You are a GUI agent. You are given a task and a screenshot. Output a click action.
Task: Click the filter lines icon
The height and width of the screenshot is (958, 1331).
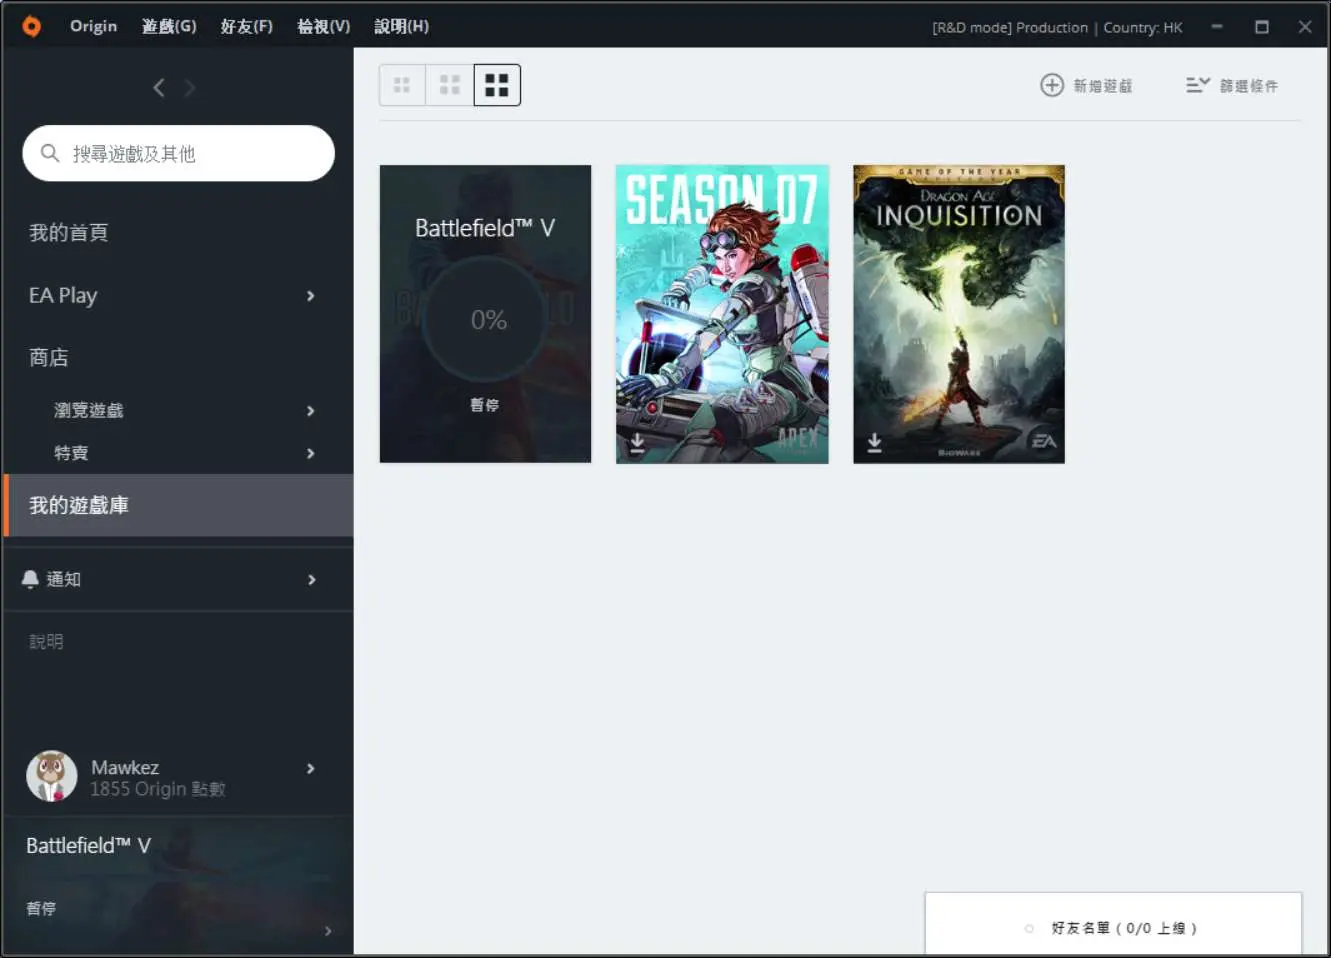pyautogui.click(x=1197, y=85)
